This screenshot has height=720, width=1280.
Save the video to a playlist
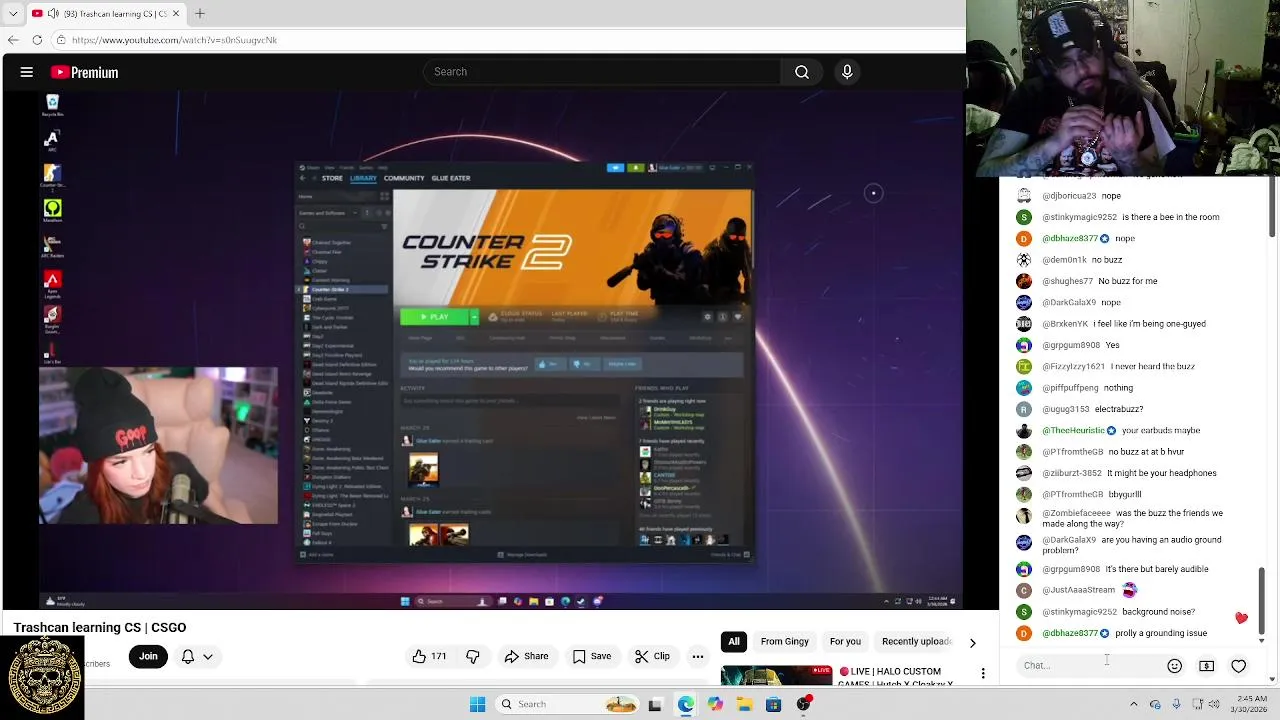(592, 656)
